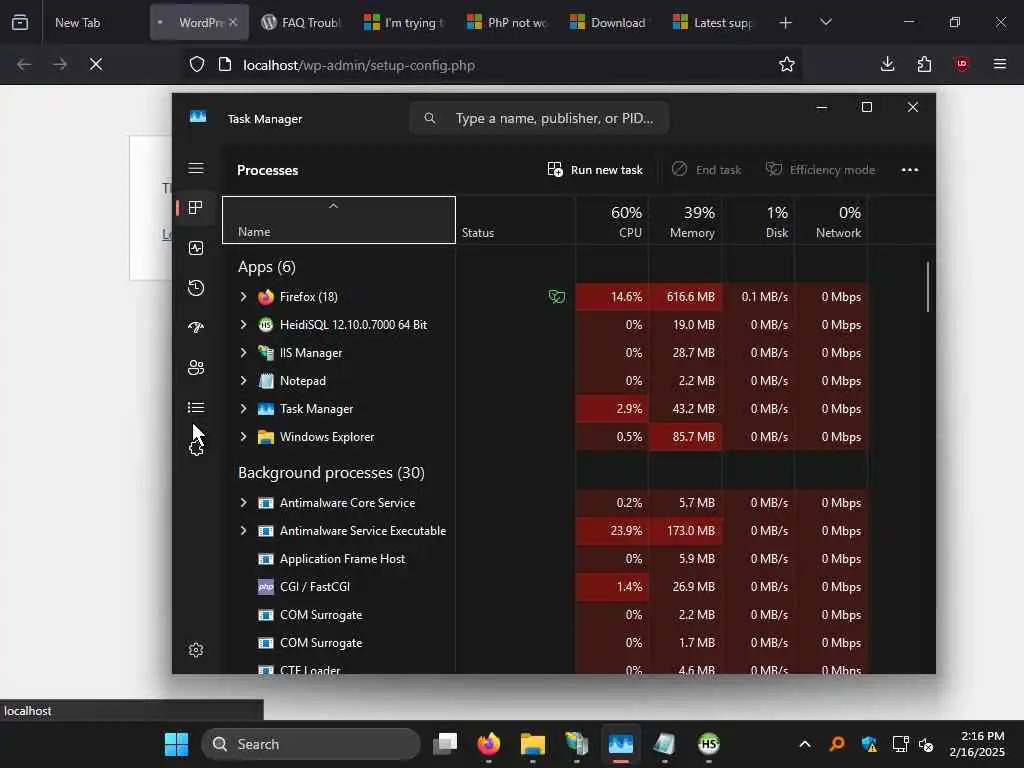
Task: Expand Antimalware Service Executable row
Action: (244, 531)
